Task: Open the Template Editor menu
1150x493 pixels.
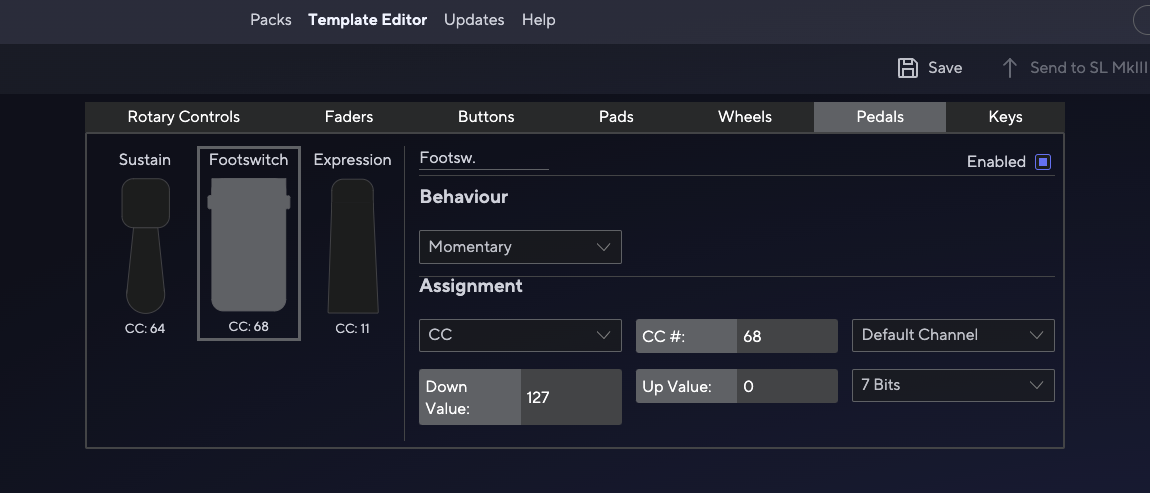Action: (x=367, y=20)
